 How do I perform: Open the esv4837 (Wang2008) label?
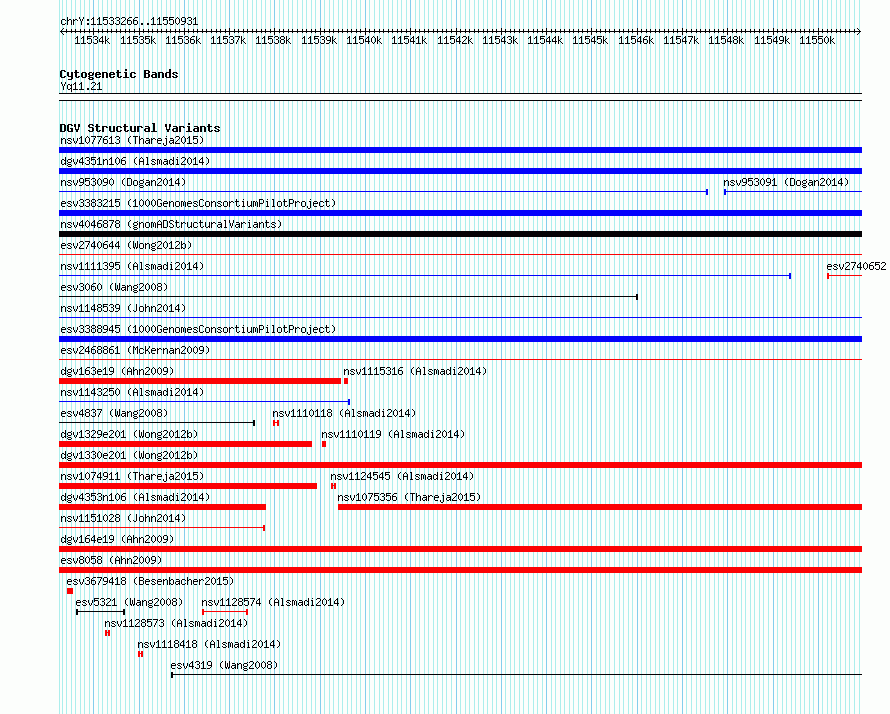114,413
